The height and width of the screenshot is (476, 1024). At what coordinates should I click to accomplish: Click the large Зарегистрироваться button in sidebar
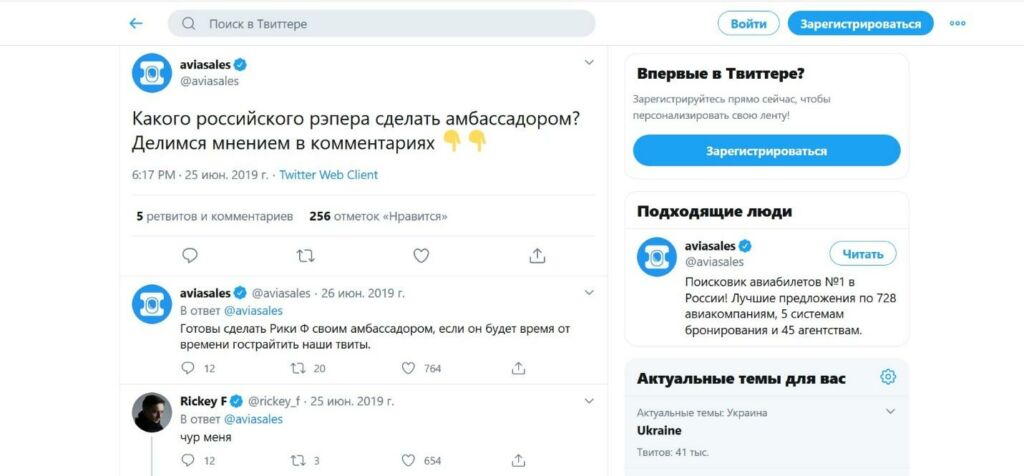(766, 151)
